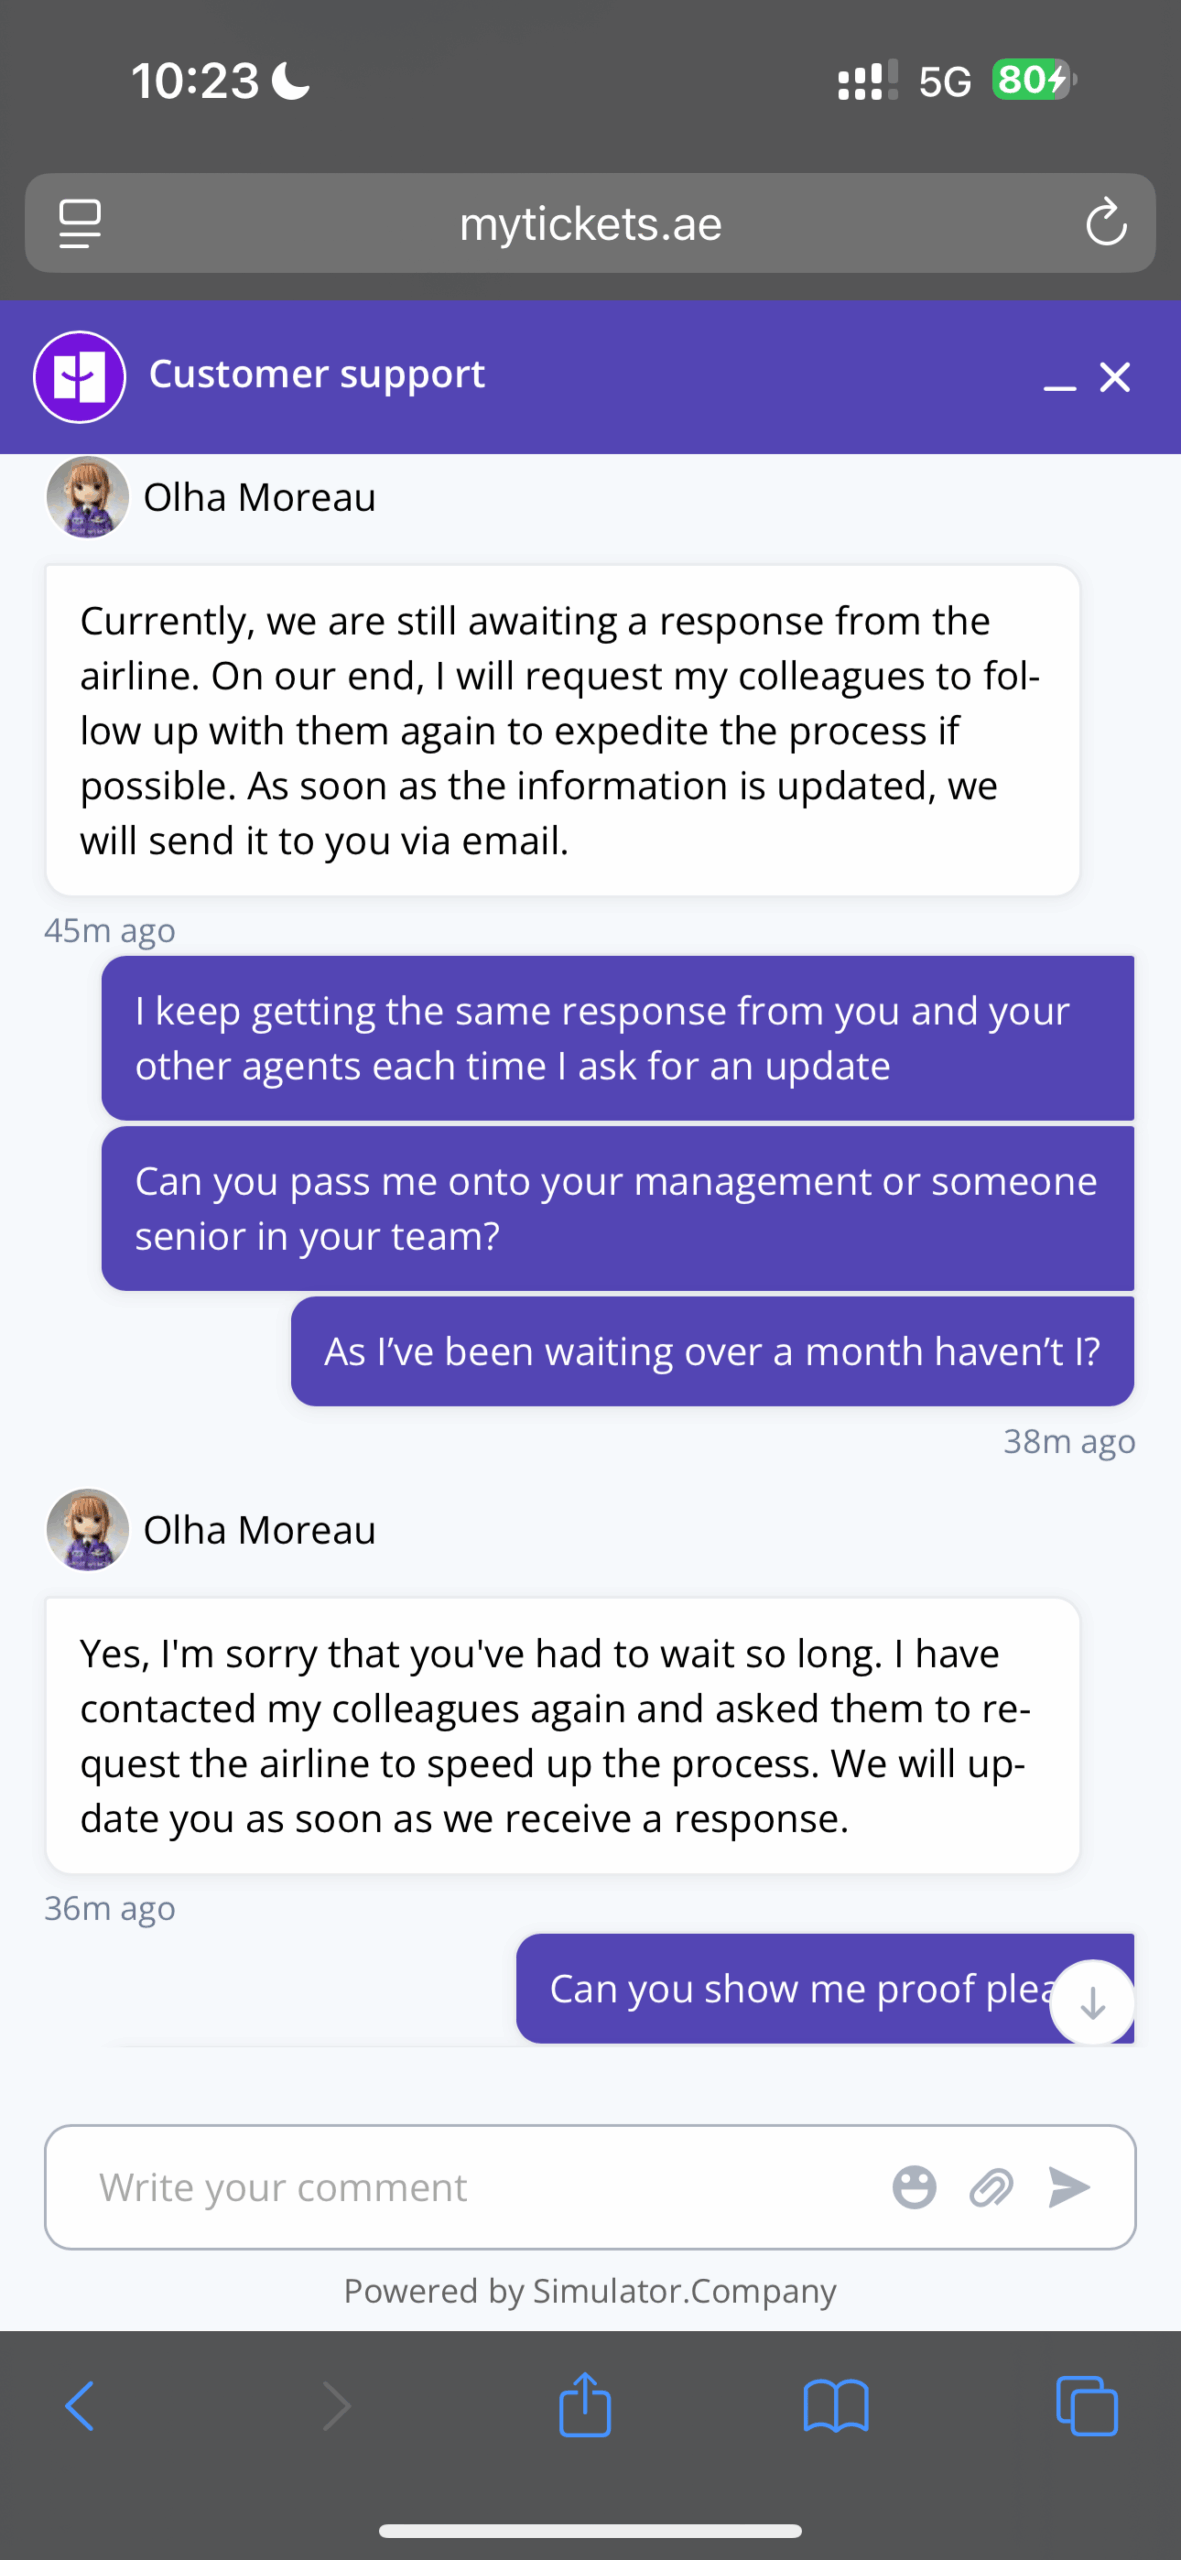
Task: Close the Customer support chat
Action: [x=1115, y=377]
